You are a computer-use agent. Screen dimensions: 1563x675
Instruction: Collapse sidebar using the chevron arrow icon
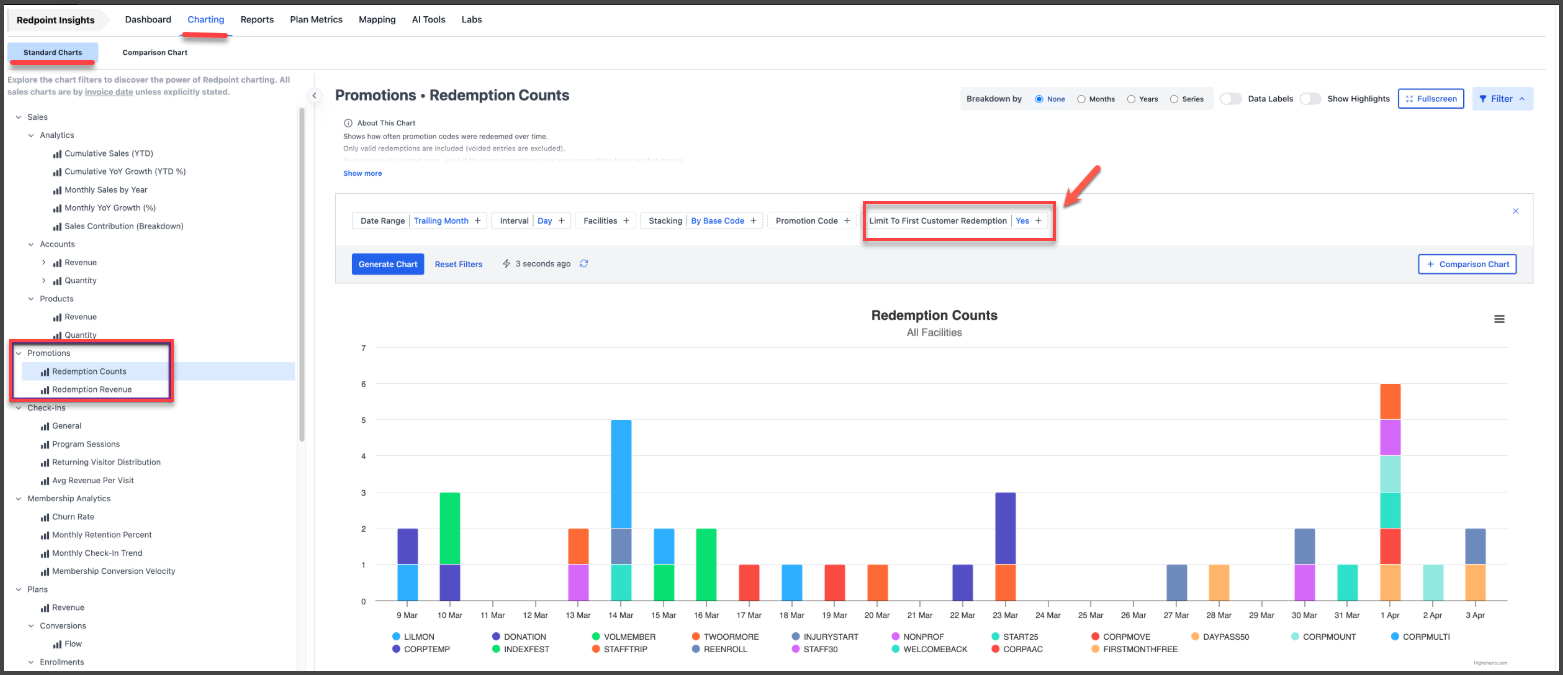(x=314, y=95)
